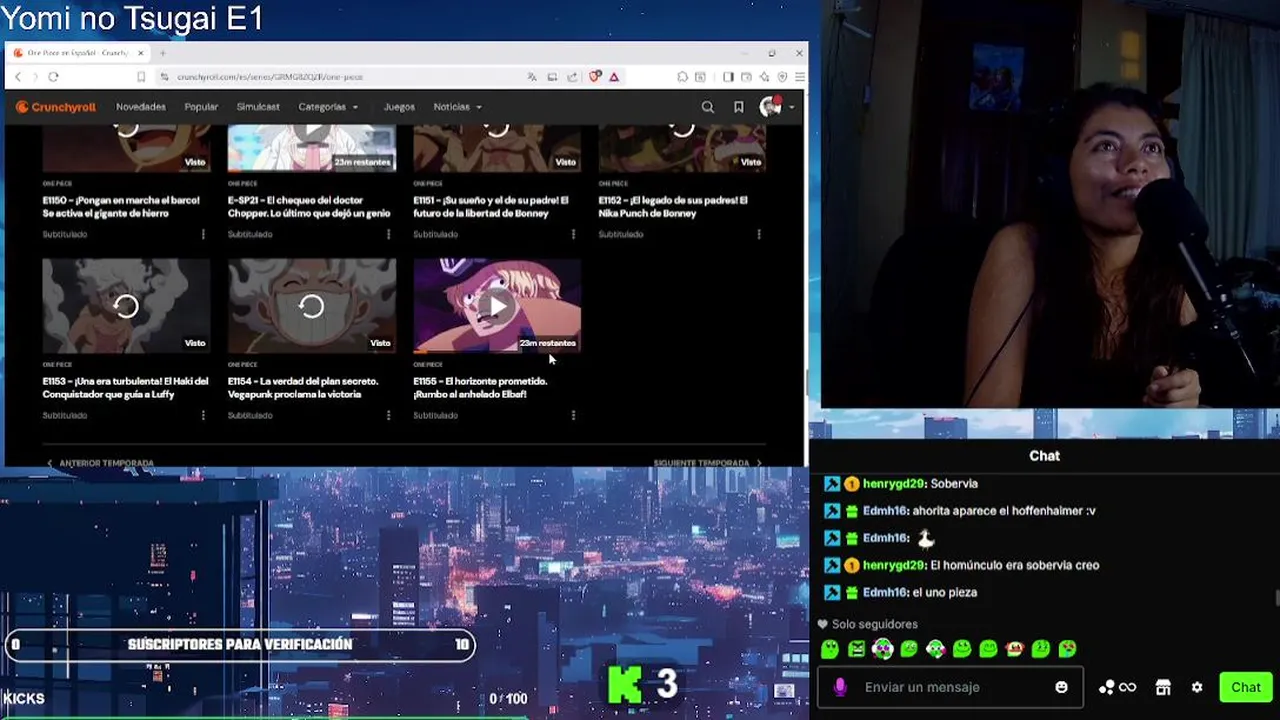Toggle the browser sidebar panel

pyautogui.click(x=728, y=77)
